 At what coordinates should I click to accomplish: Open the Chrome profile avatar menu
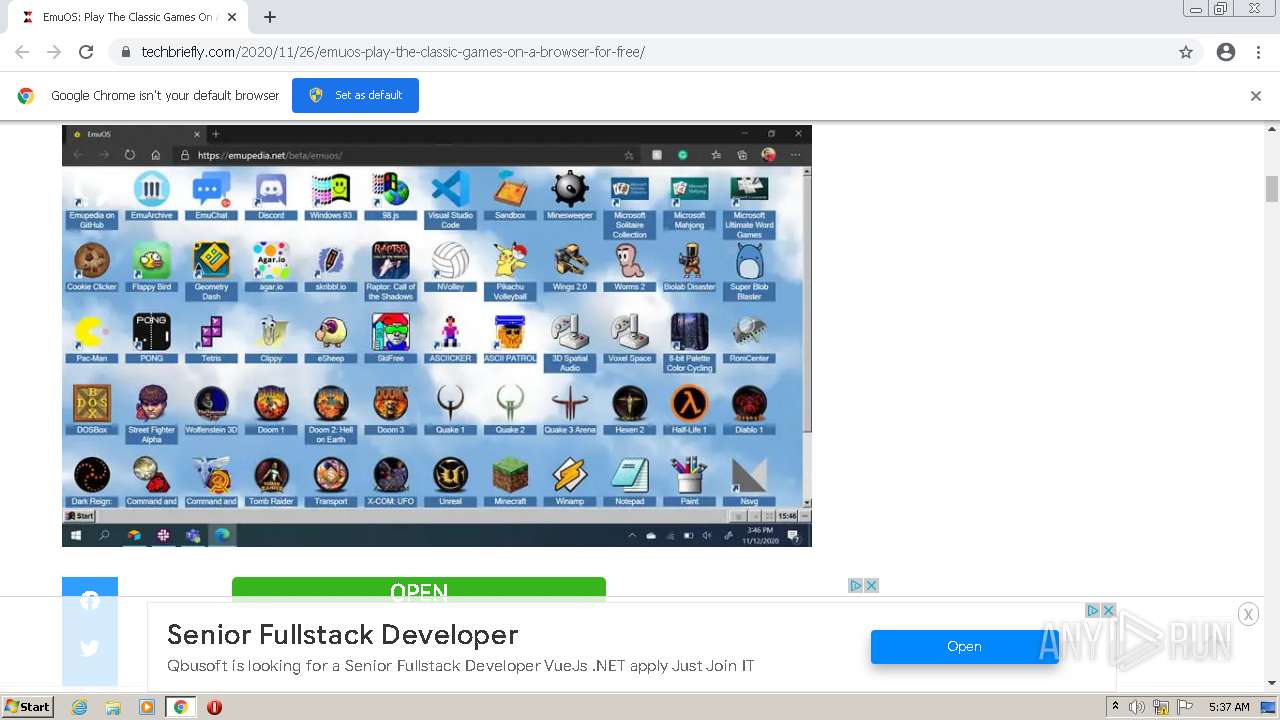(x=1226, y=52)
